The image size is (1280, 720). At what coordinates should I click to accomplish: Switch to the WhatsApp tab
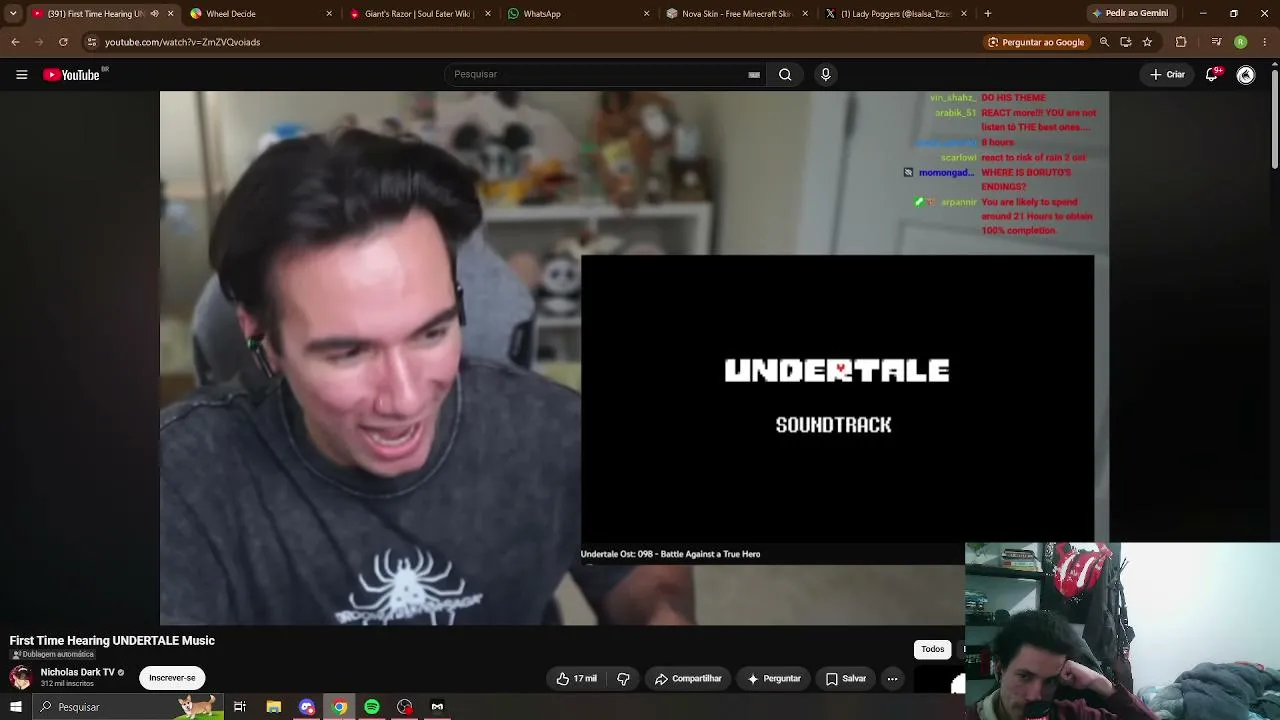click(x=578, y=14)
